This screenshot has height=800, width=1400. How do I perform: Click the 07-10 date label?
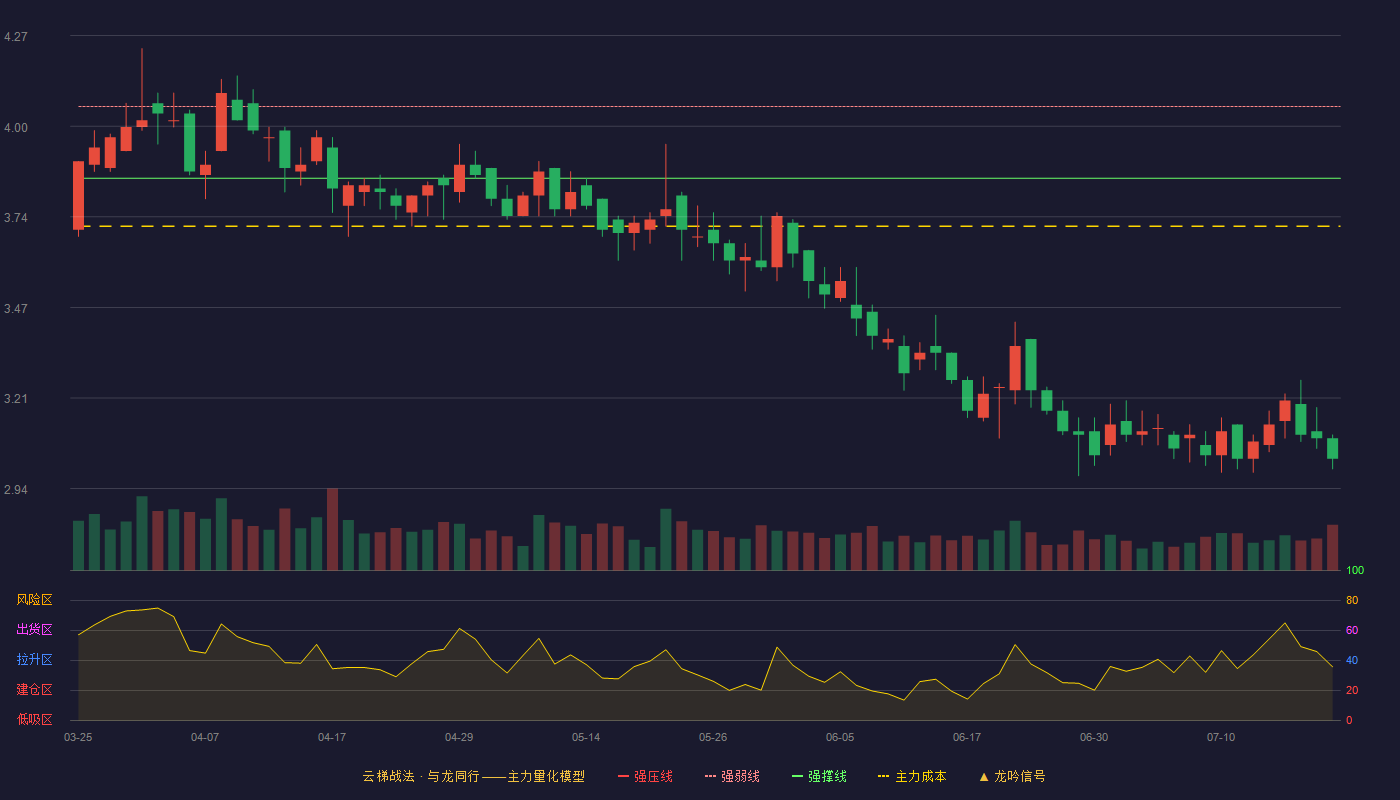1221,737
